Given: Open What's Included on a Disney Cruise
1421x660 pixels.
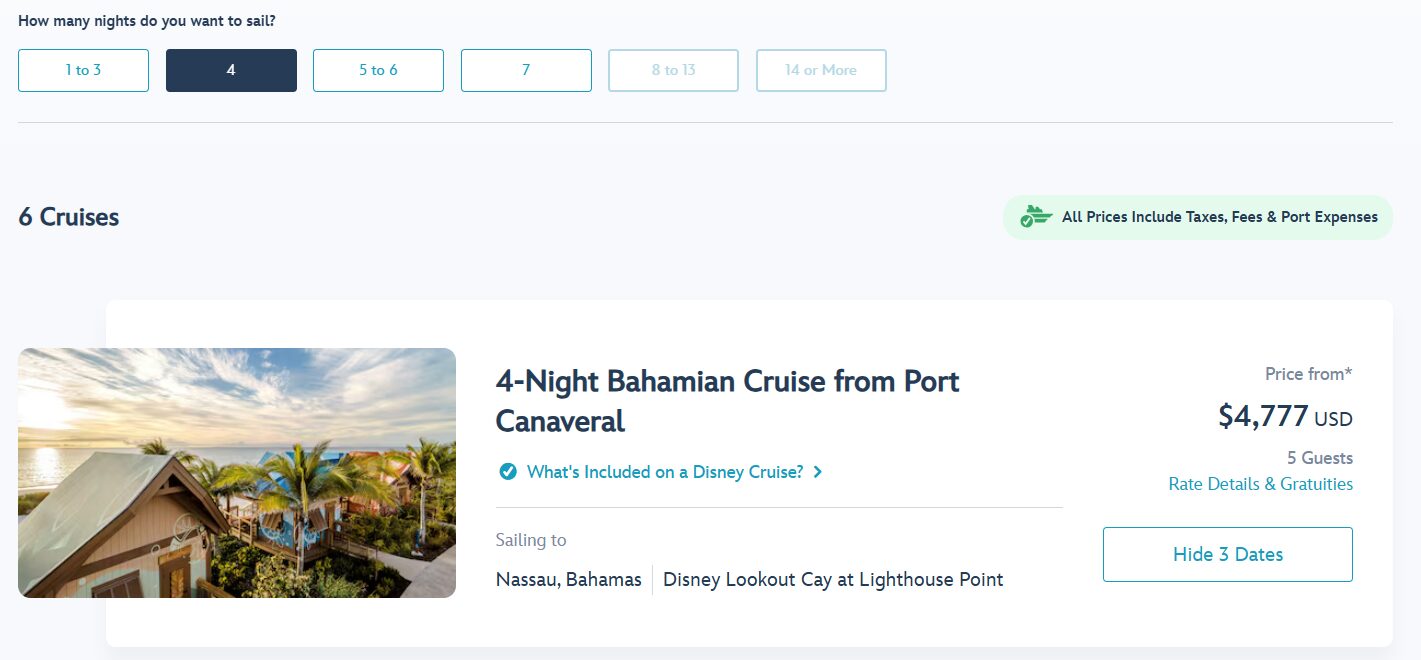Looking at the screenshot, I should pyautogui.click(x=665, y=472).
